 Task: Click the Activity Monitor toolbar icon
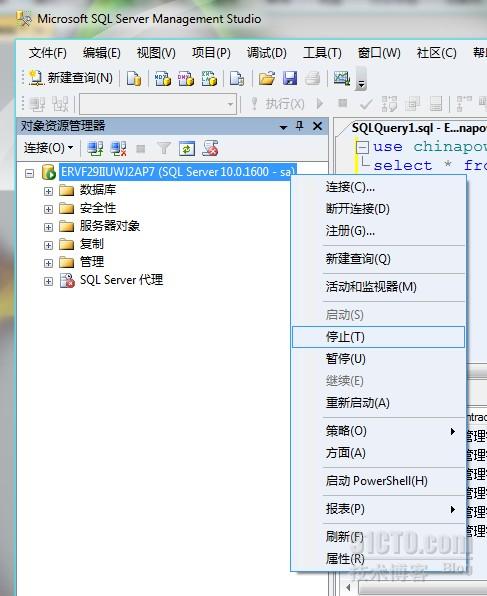[342, 78]
